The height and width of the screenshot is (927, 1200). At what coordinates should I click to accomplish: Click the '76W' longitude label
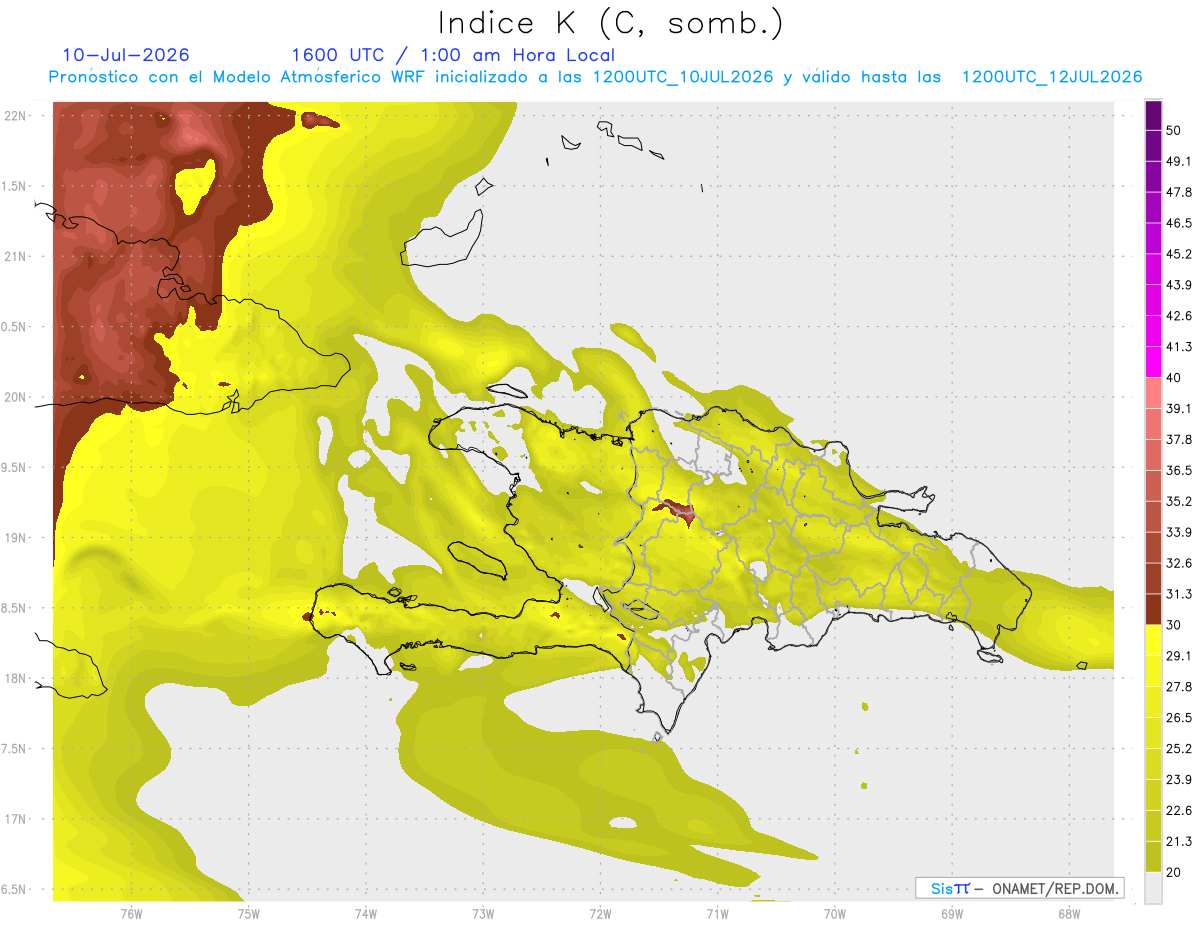click(131, 914)
